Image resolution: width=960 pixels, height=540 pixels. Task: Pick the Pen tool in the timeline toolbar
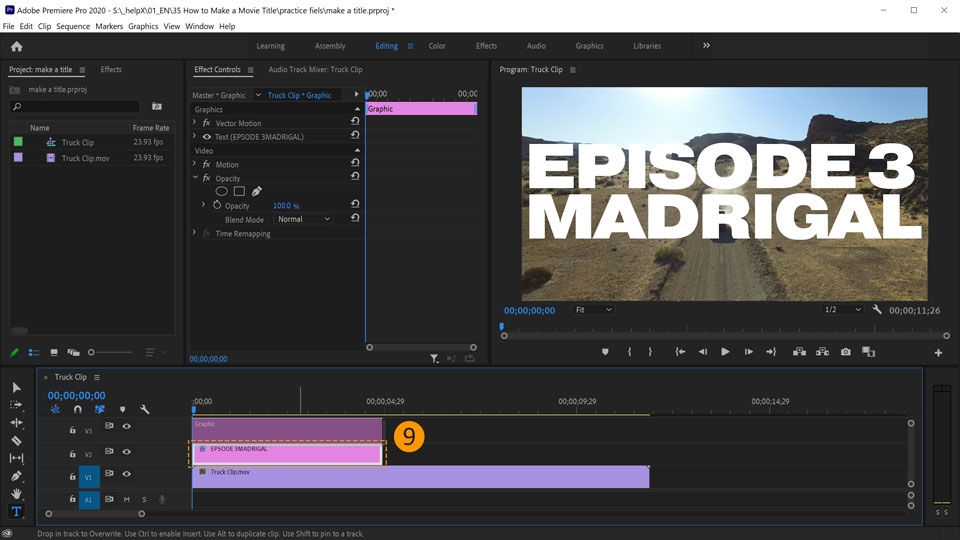(16, 476)
